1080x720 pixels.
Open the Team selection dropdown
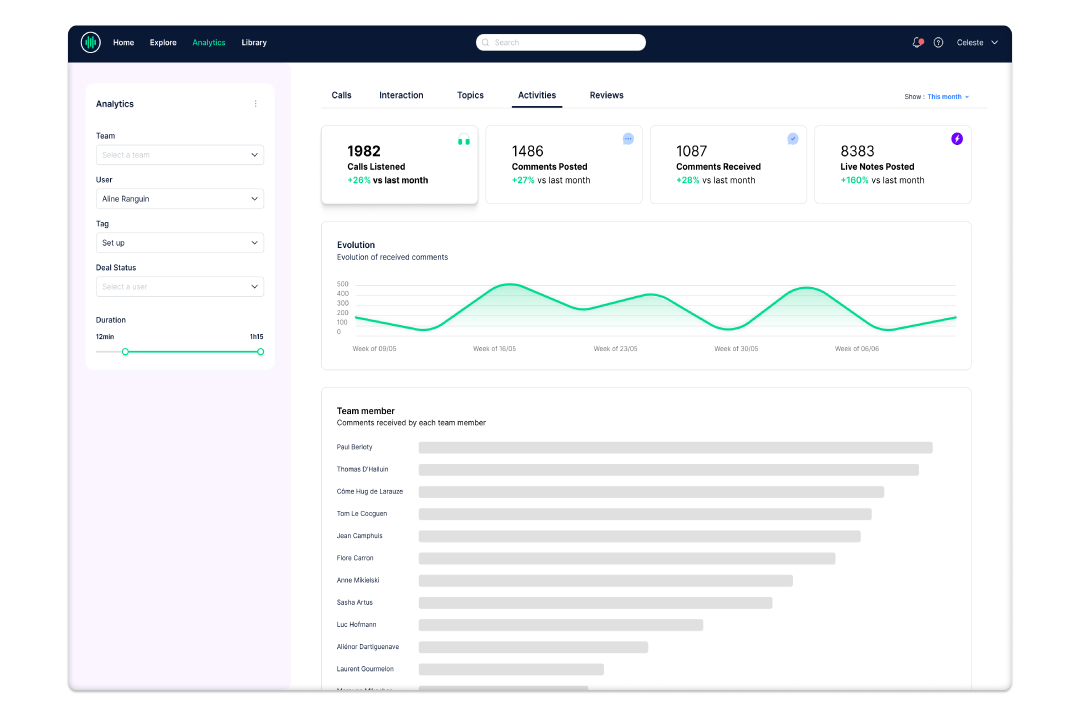coord(179,154)
